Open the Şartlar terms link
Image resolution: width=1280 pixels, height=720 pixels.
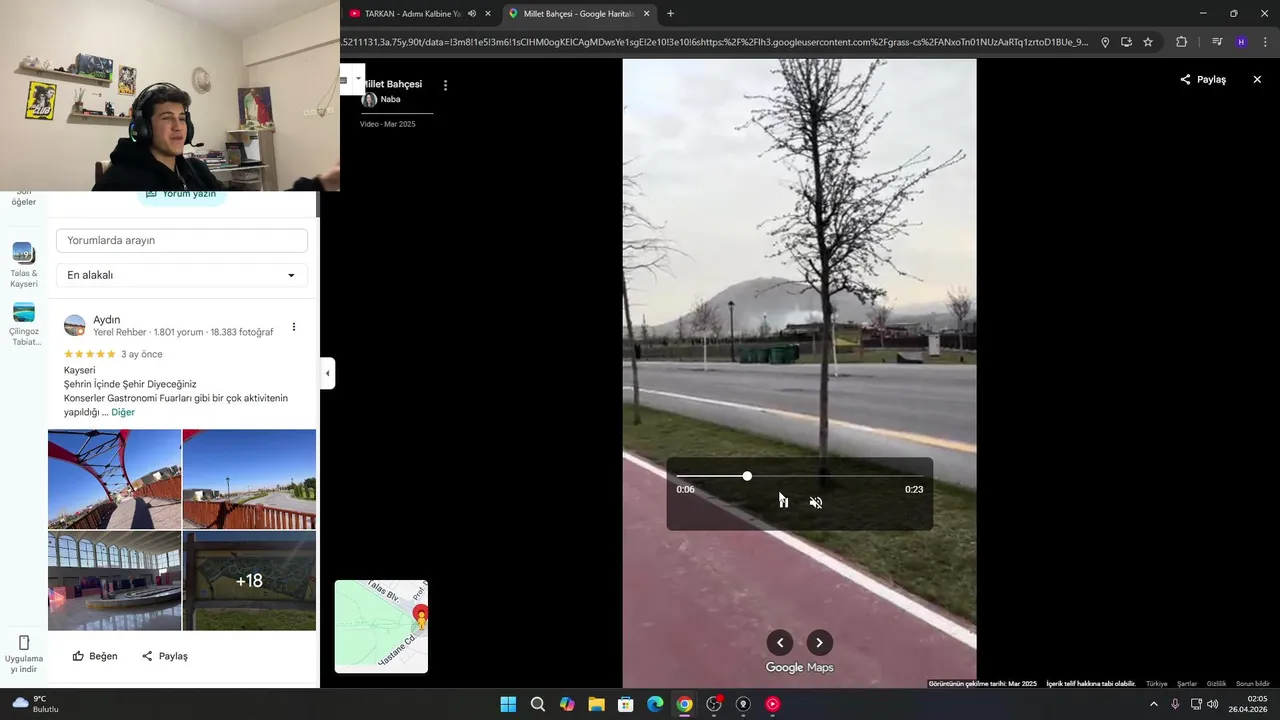point(1187,684)
